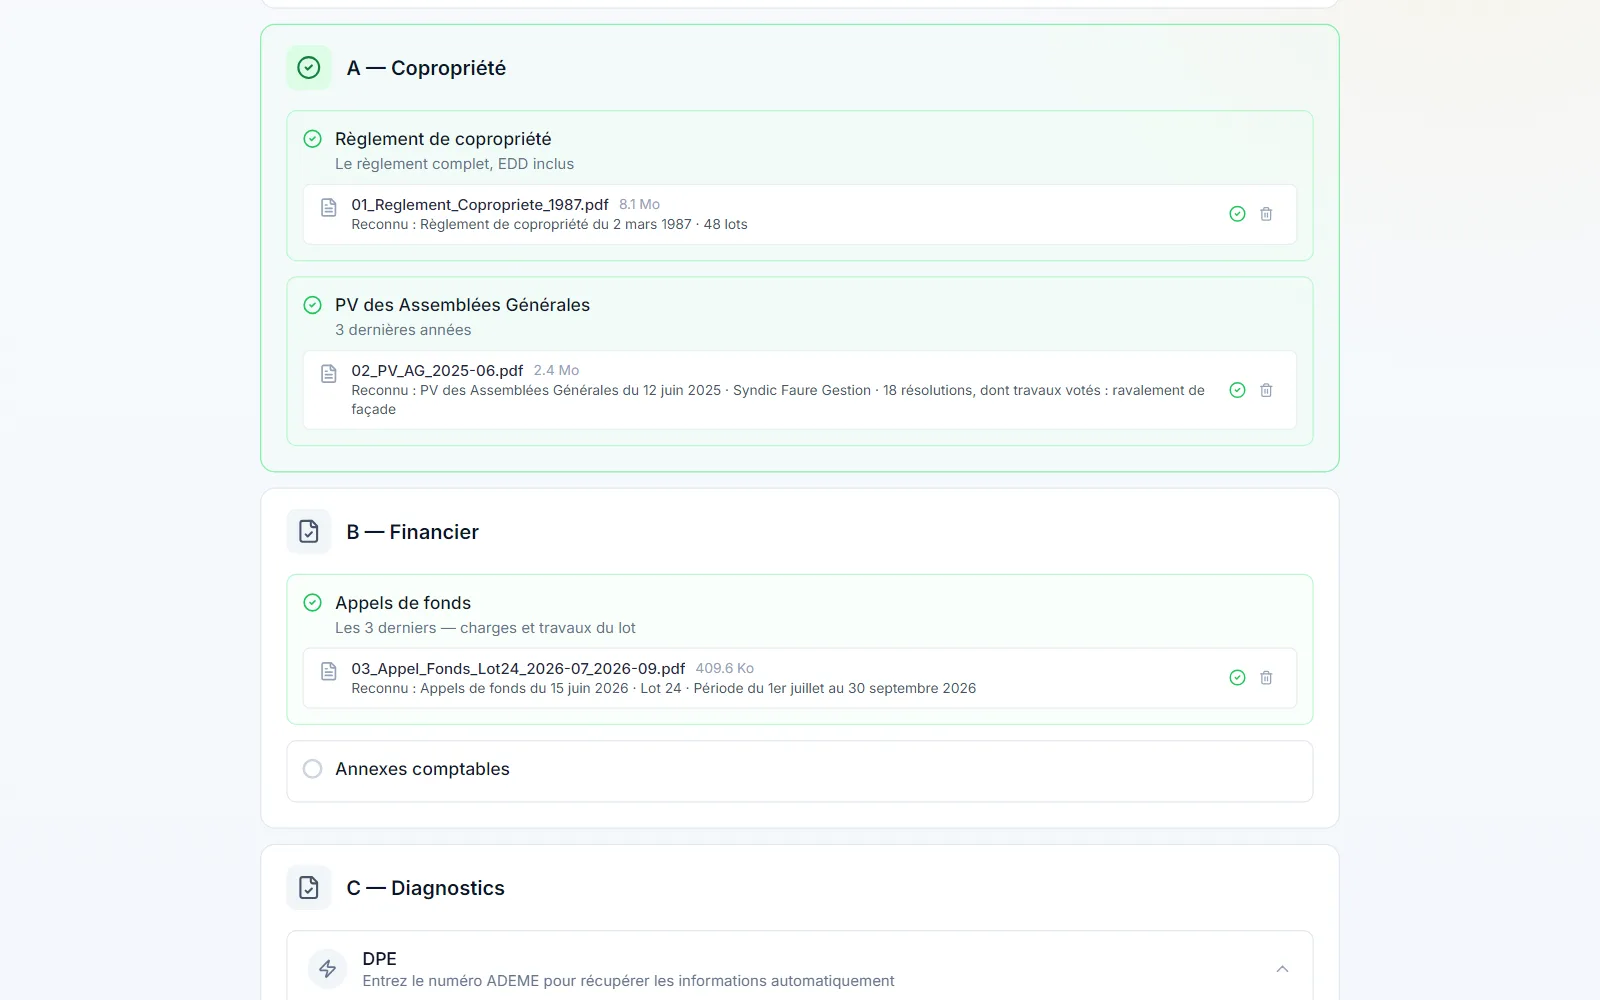Click the check circle beside PV des Assemblées Générales
The height and width of the screenshot is (1000, 1600).
pyautogui.click(x=312, y=305)
